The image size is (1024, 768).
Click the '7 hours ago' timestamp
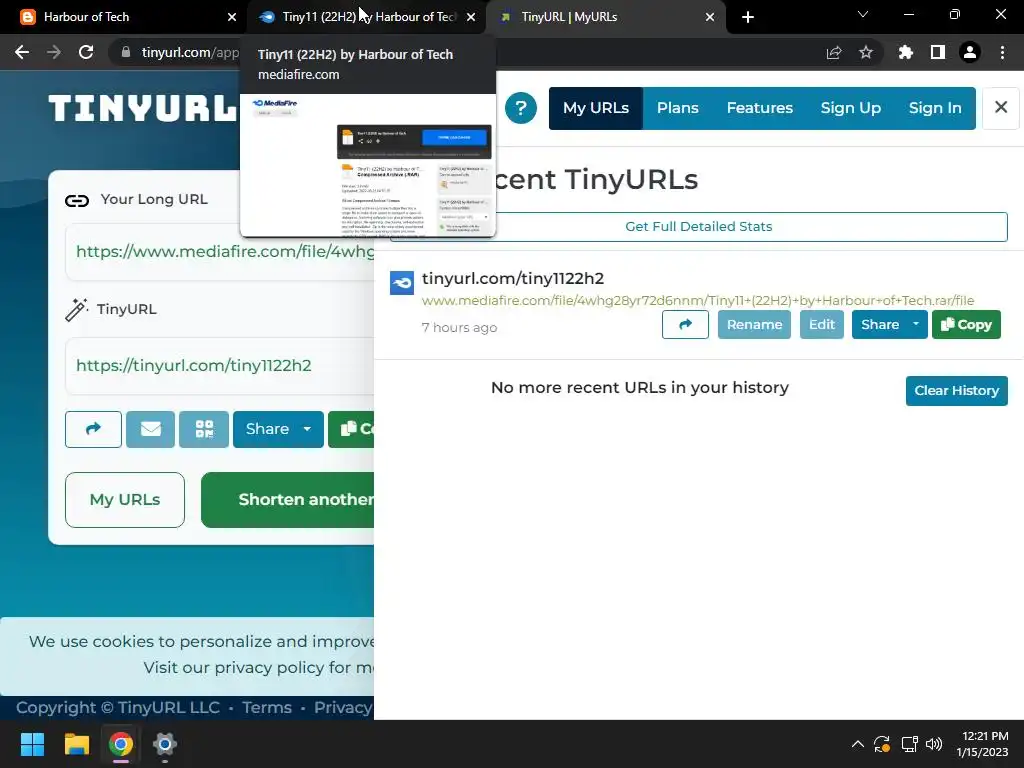459,328
